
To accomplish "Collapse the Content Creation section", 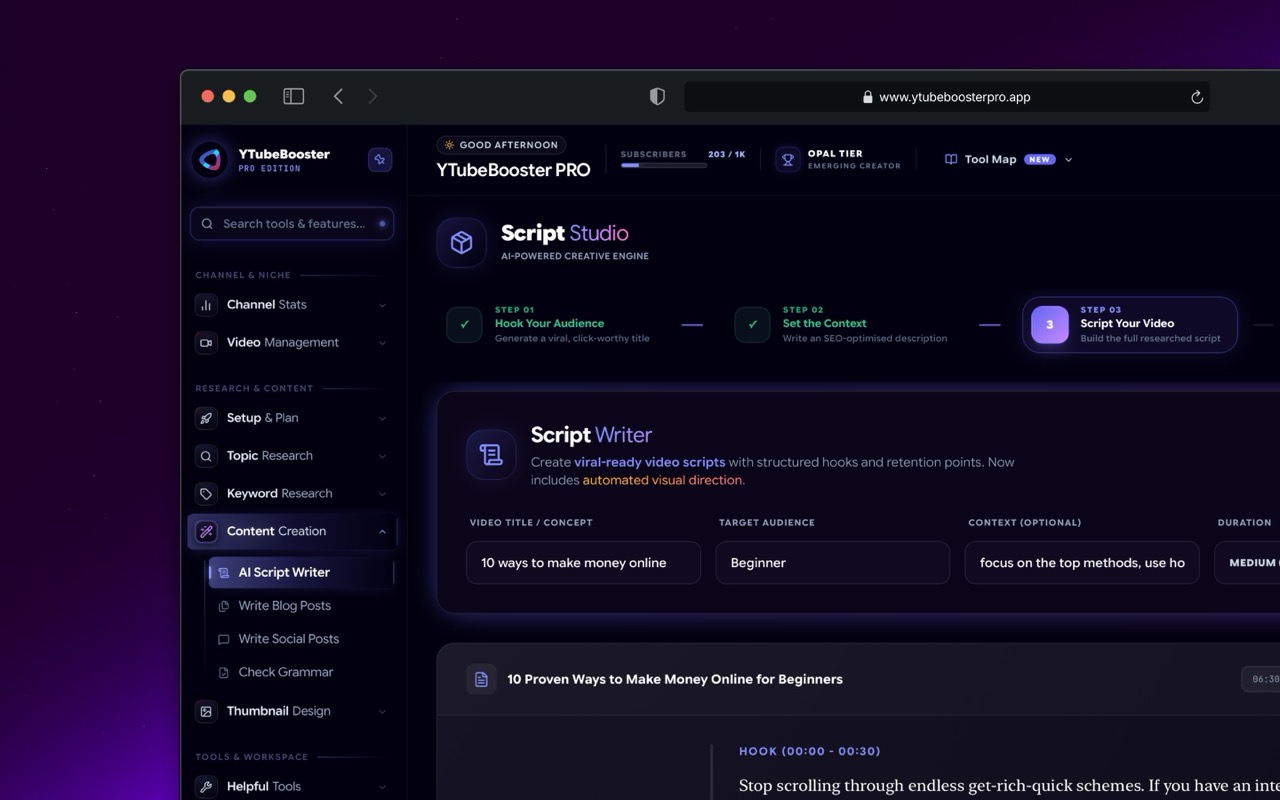I will click(x=382, y=532).
